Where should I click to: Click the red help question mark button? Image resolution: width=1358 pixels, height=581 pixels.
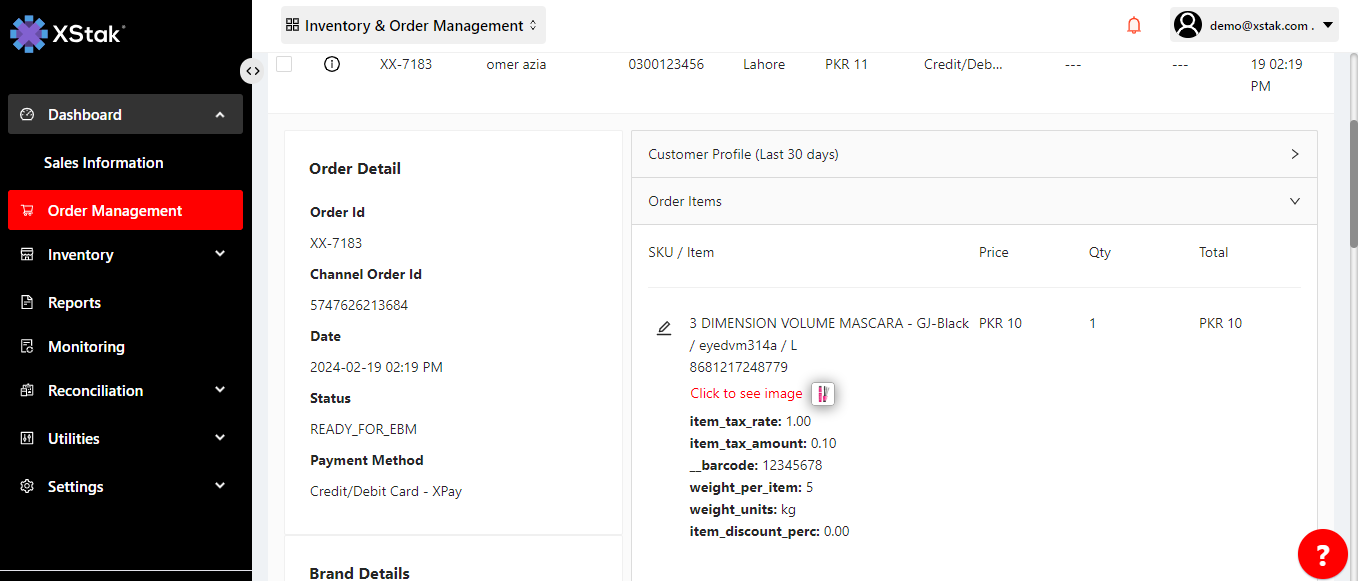coord(1322,555)
